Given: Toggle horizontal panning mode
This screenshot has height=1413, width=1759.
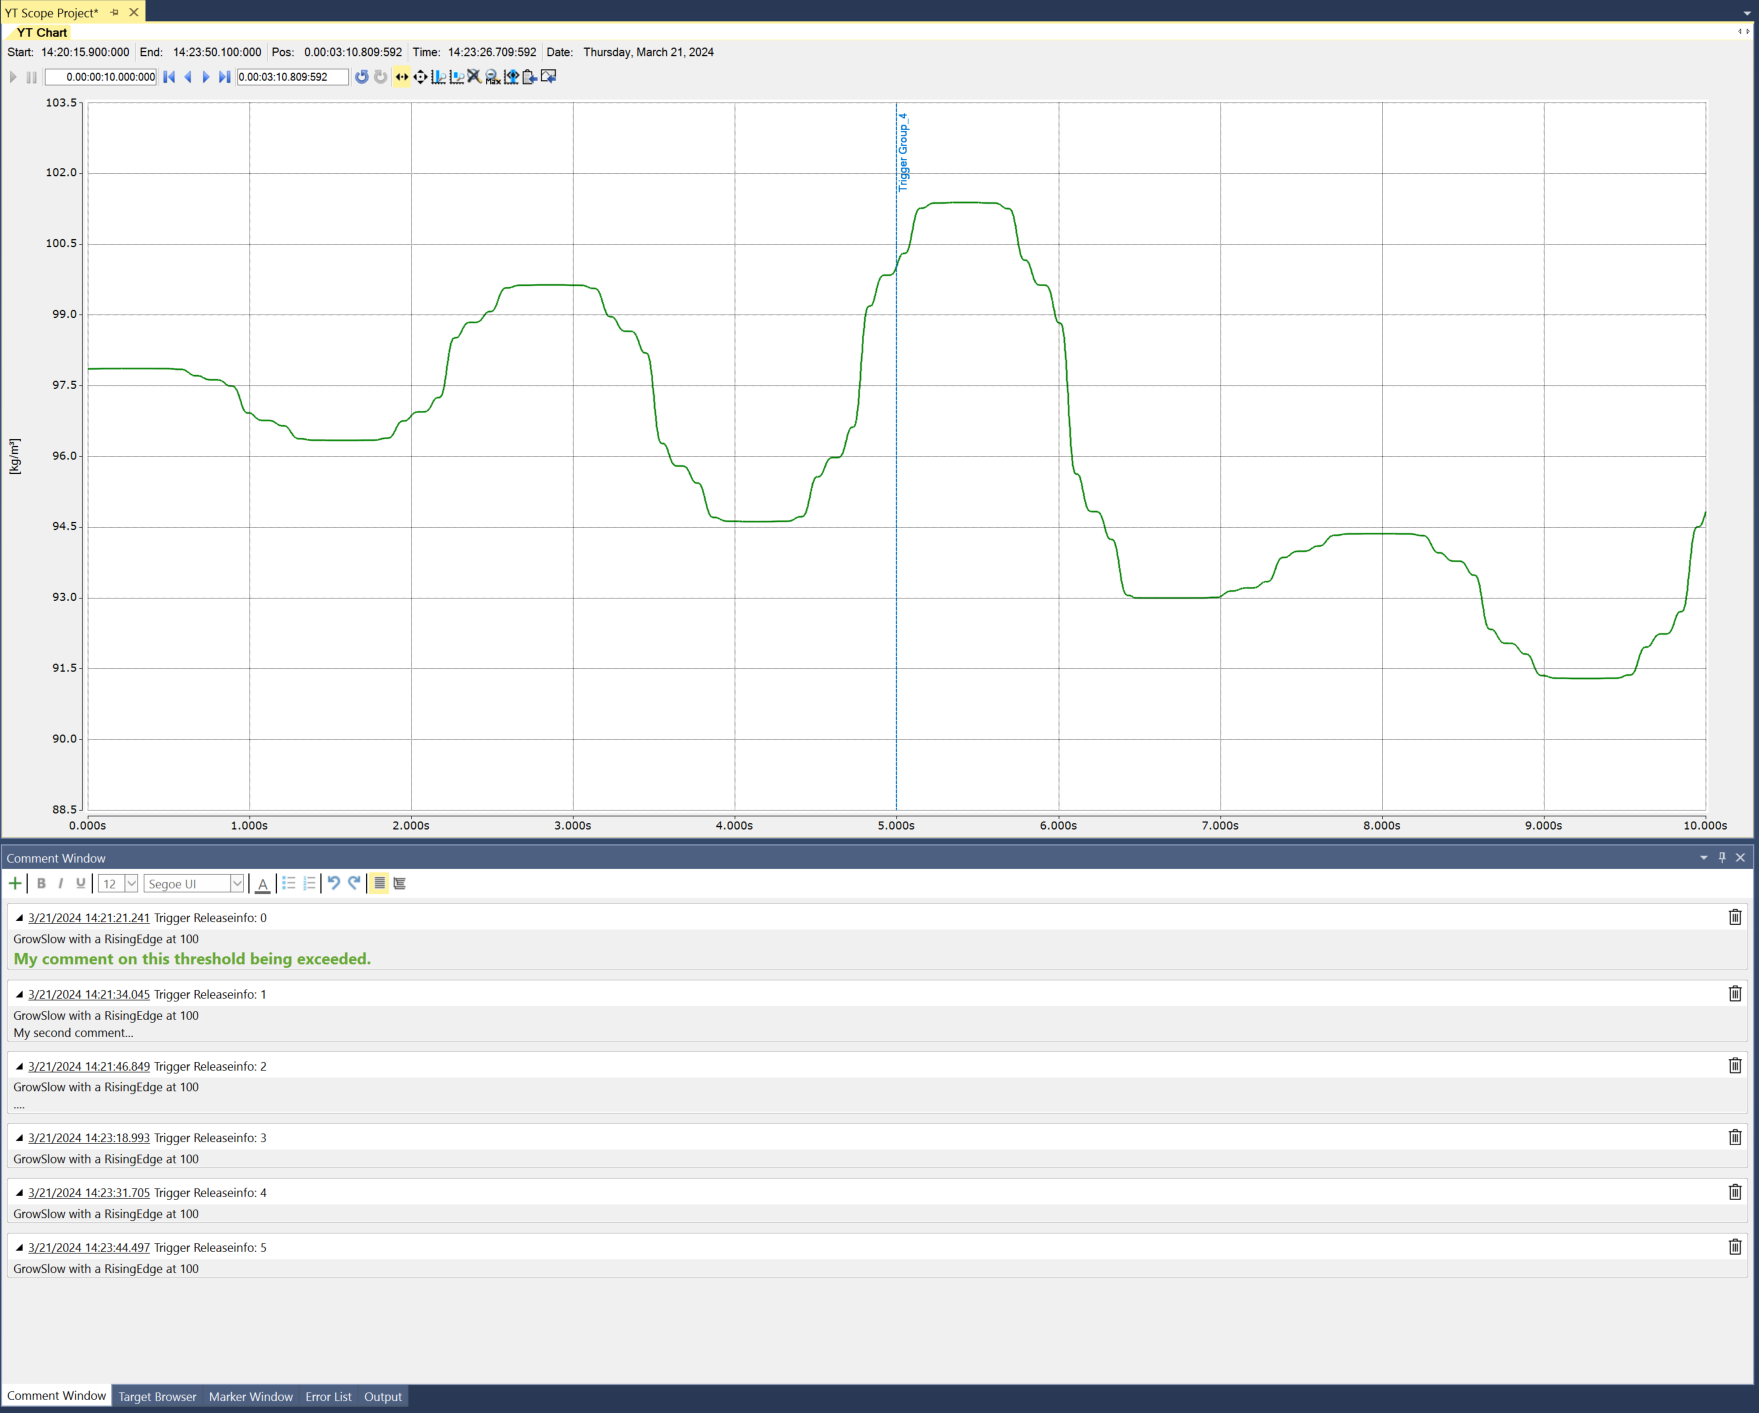Looking at the screenshot, I should point(401,77).
